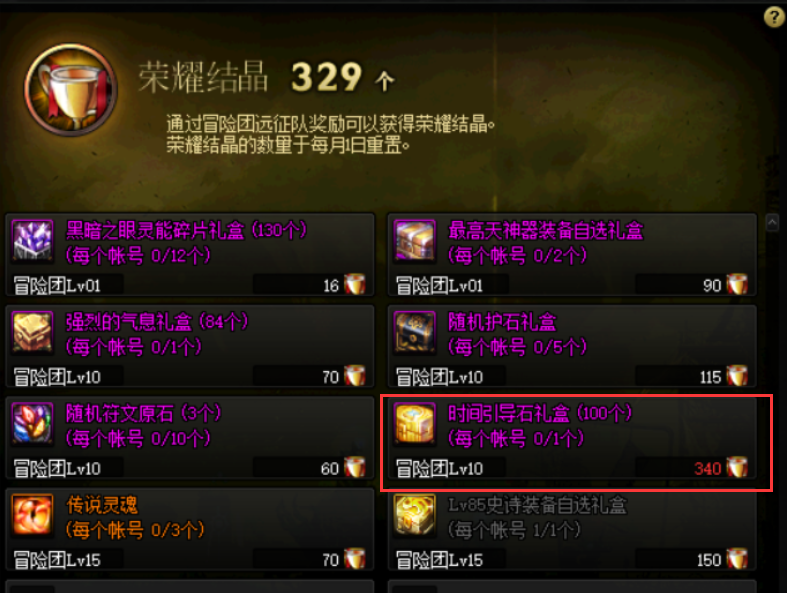Click the 时间引导石礼盒 yellow box icon
This screenshot has width=787, height=593.
click(x=415, y=423)
